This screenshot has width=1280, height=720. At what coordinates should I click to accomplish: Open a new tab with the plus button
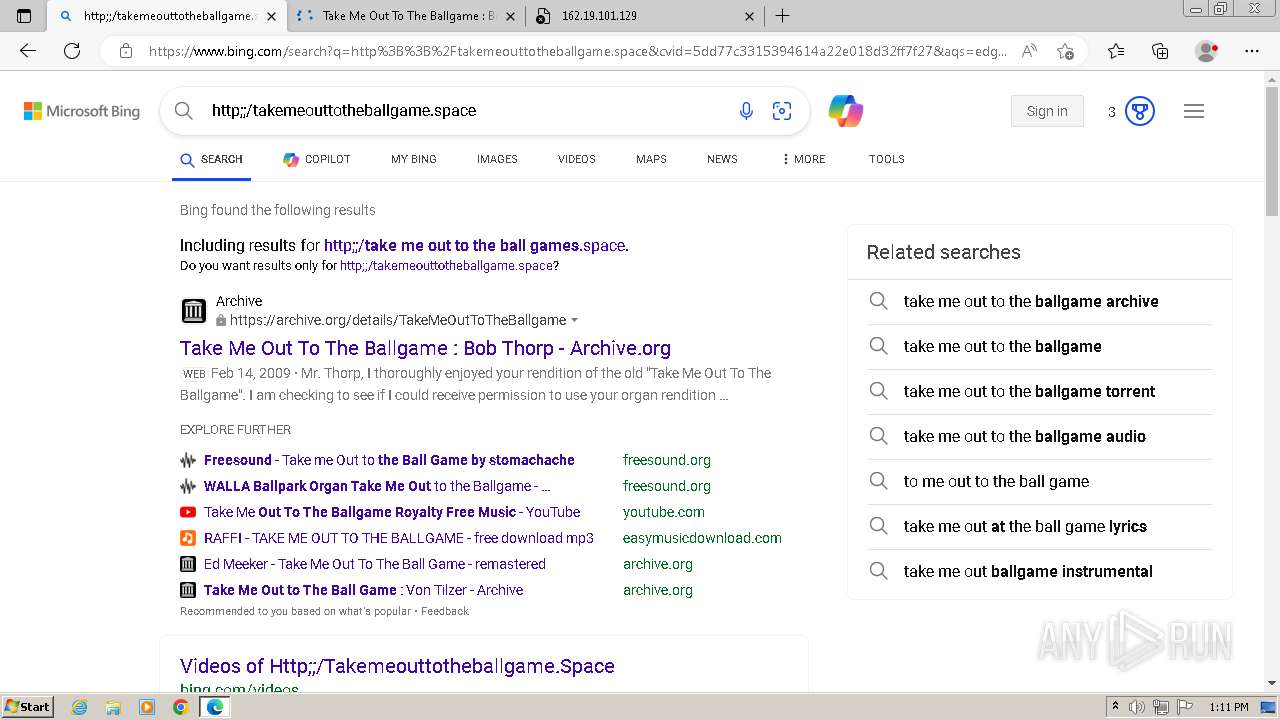[x=783, y=16]
